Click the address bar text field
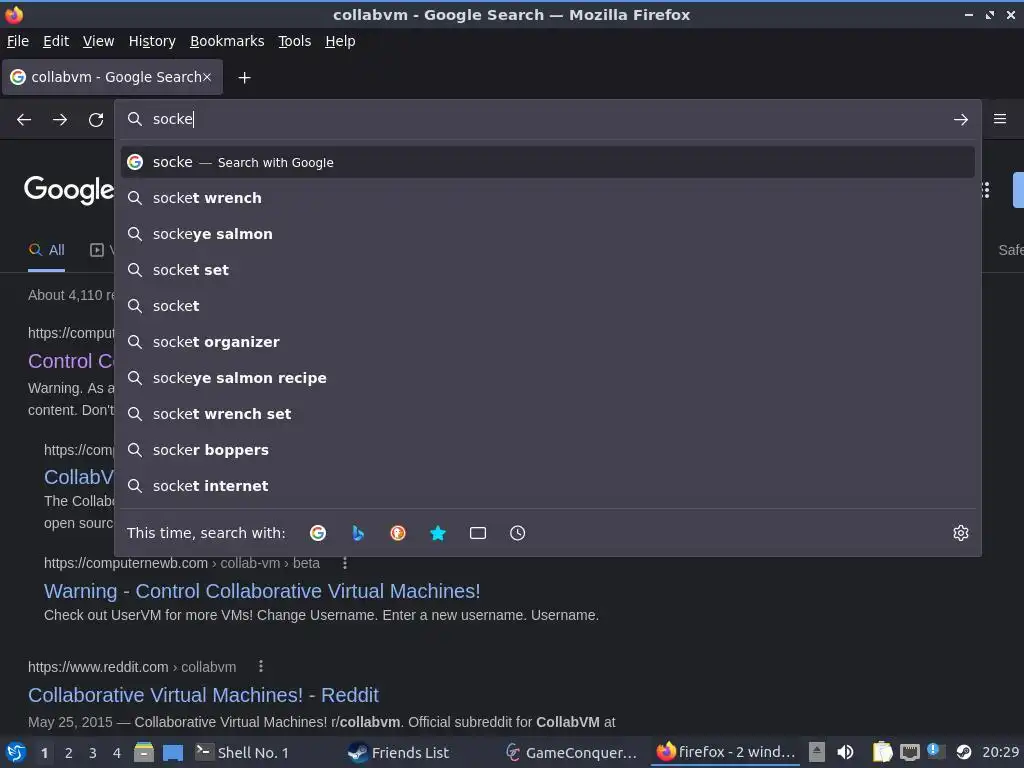 (x=547, y=119)
